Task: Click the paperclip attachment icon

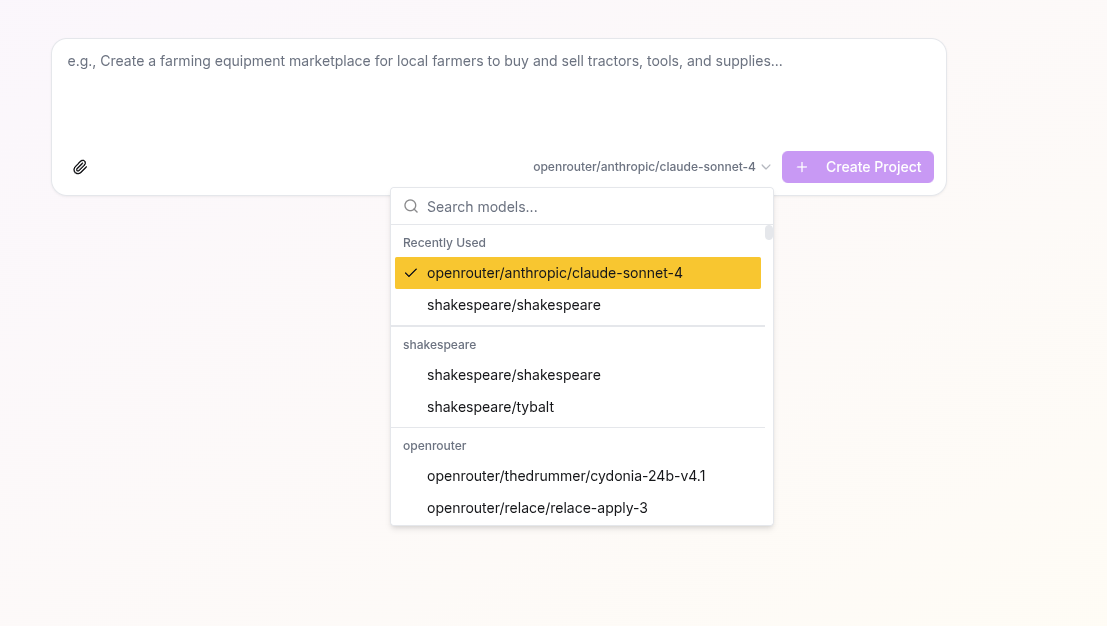Action: 80,166
